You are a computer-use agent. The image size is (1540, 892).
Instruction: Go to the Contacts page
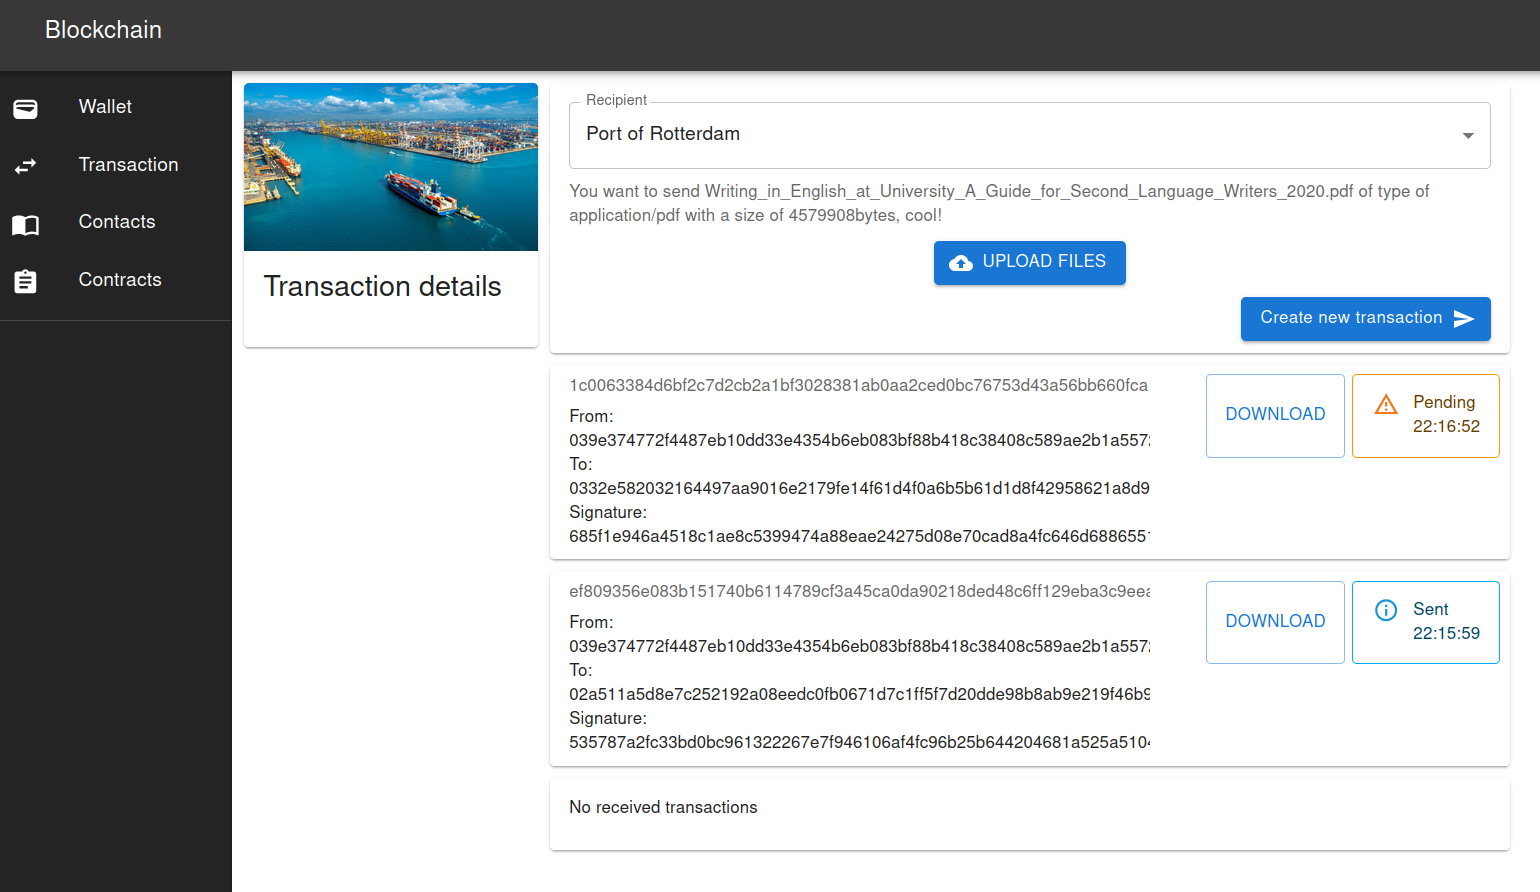click(117, 222)
